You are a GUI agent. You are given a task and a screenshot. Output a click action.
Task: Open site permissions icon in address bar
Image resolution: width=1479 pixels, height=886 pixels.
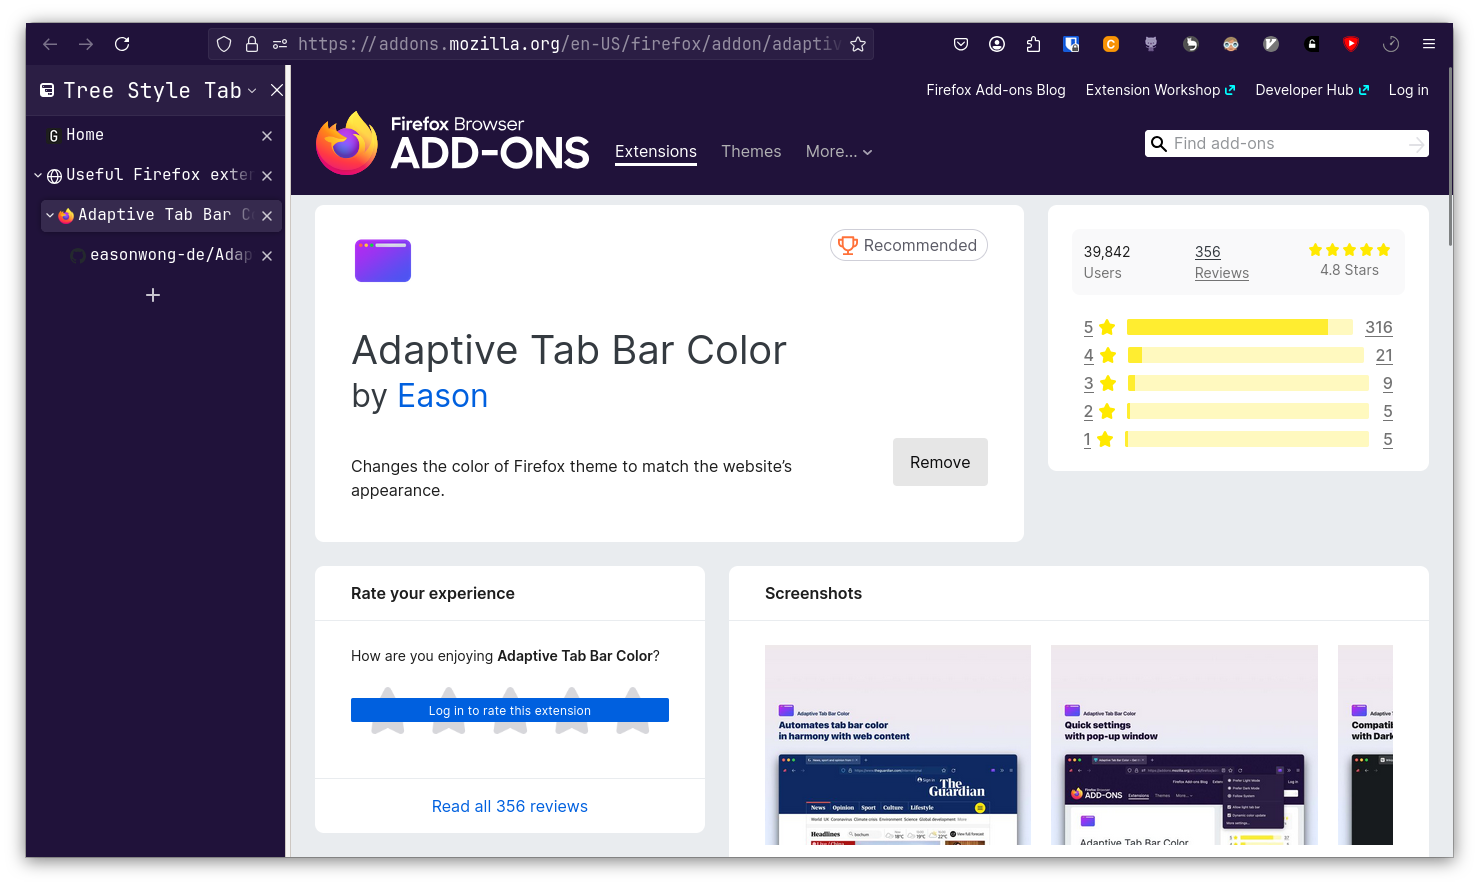point(280,44)
